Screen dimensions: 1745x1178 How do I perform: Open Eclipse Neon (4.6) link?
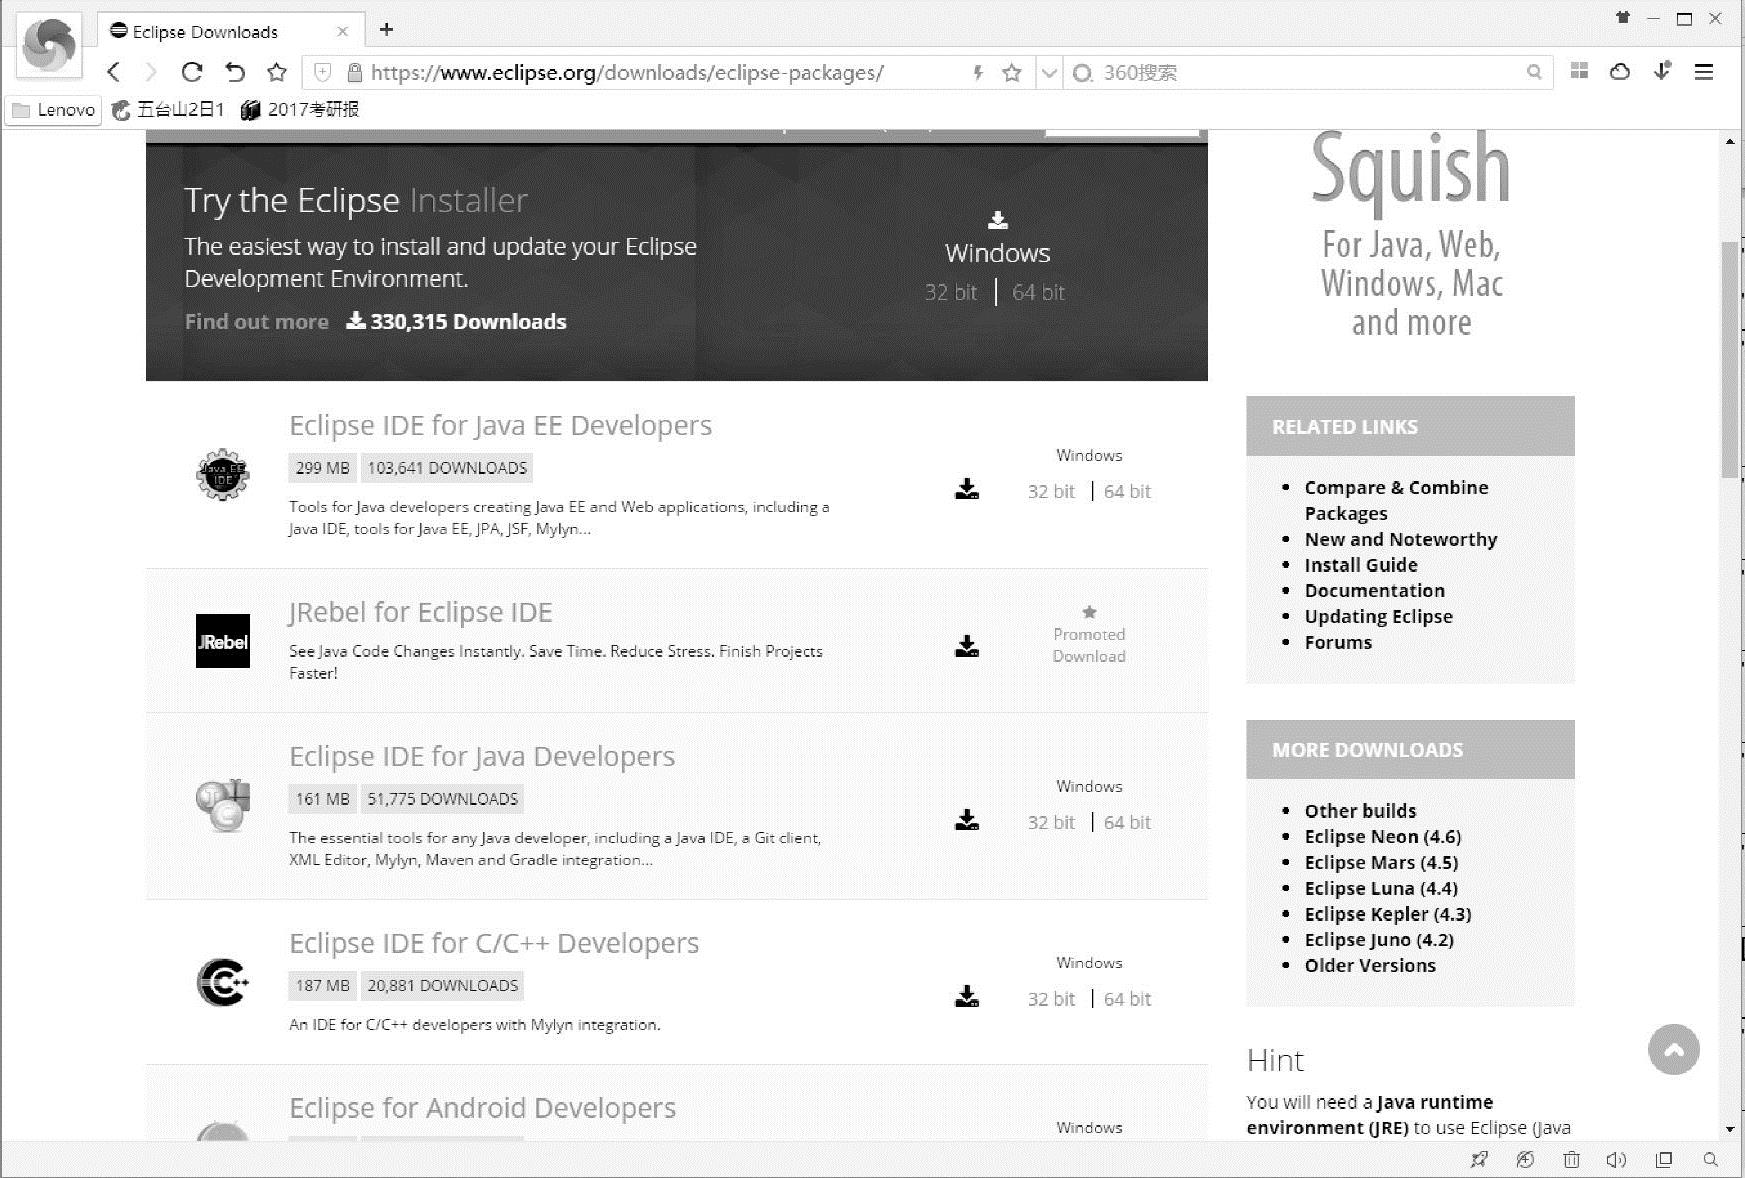(1382, 837)
